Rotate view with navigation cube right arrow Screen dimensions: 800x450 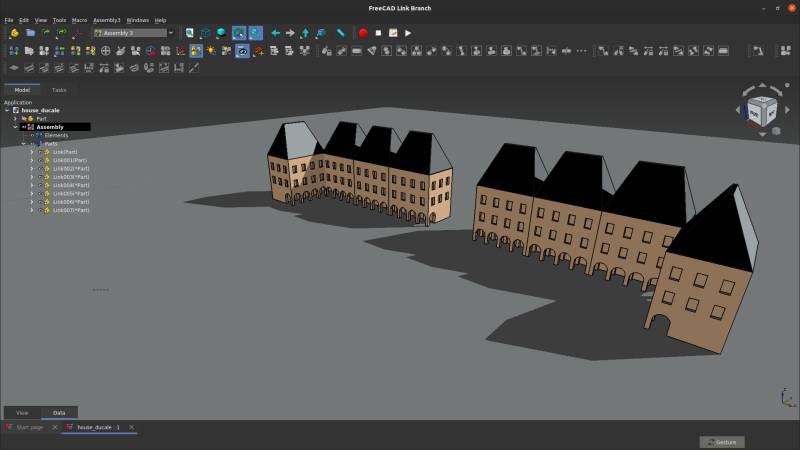point(787,110)
